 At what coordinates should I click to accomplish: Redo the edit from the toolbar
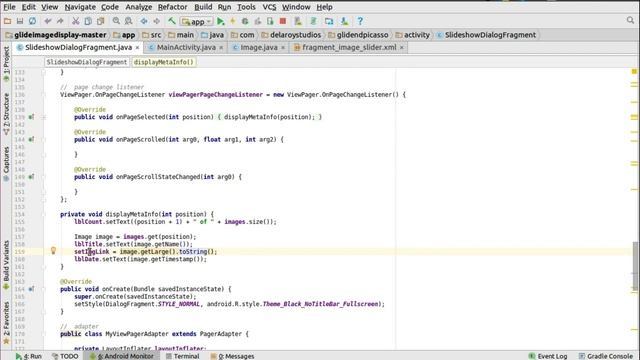click(x=60, y=21)
